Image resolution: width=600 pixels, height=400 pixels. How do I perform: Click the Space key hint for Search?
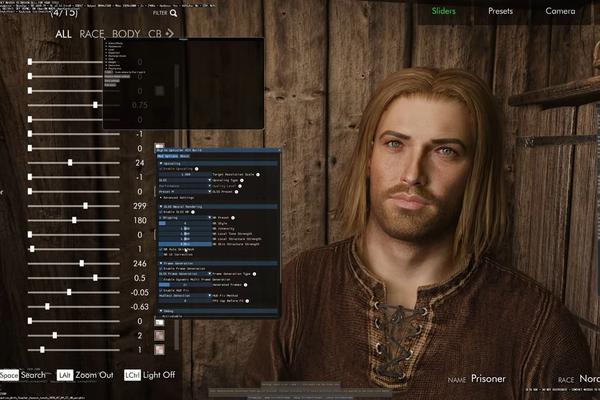point(9,375)
